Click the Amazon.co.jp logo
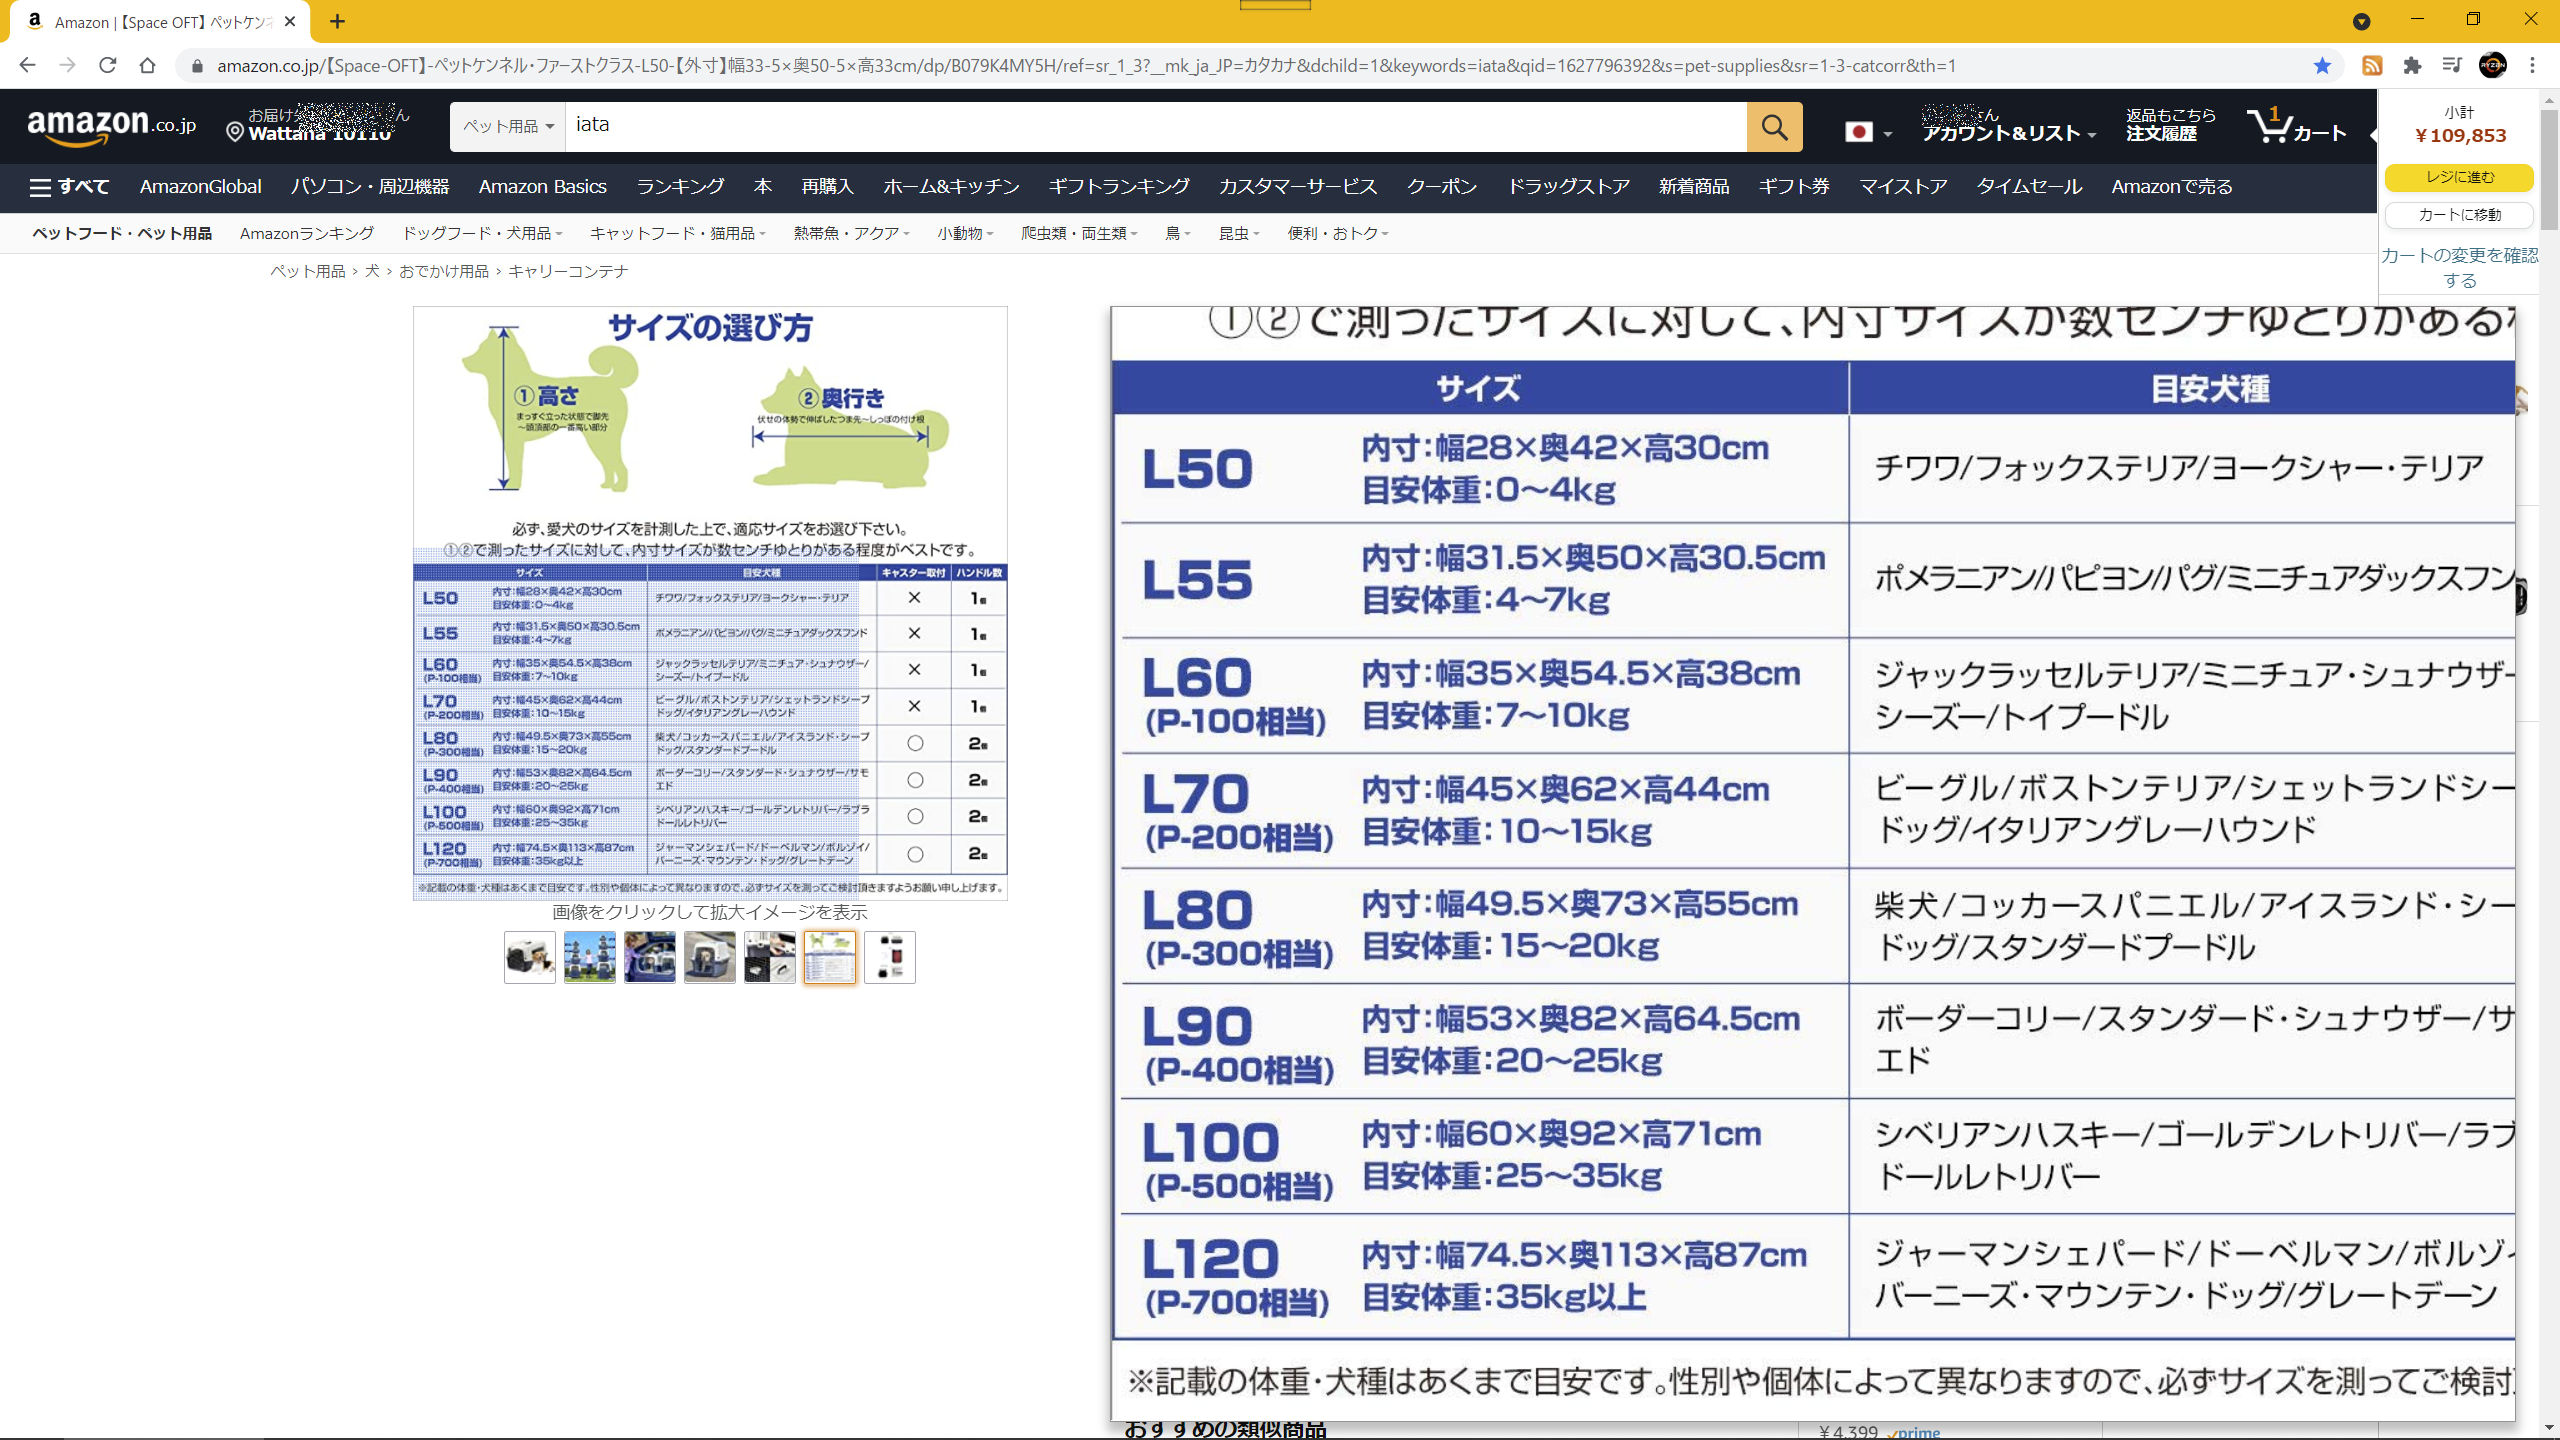The height and width of the screenshot is (1440, 2560). 111,127
